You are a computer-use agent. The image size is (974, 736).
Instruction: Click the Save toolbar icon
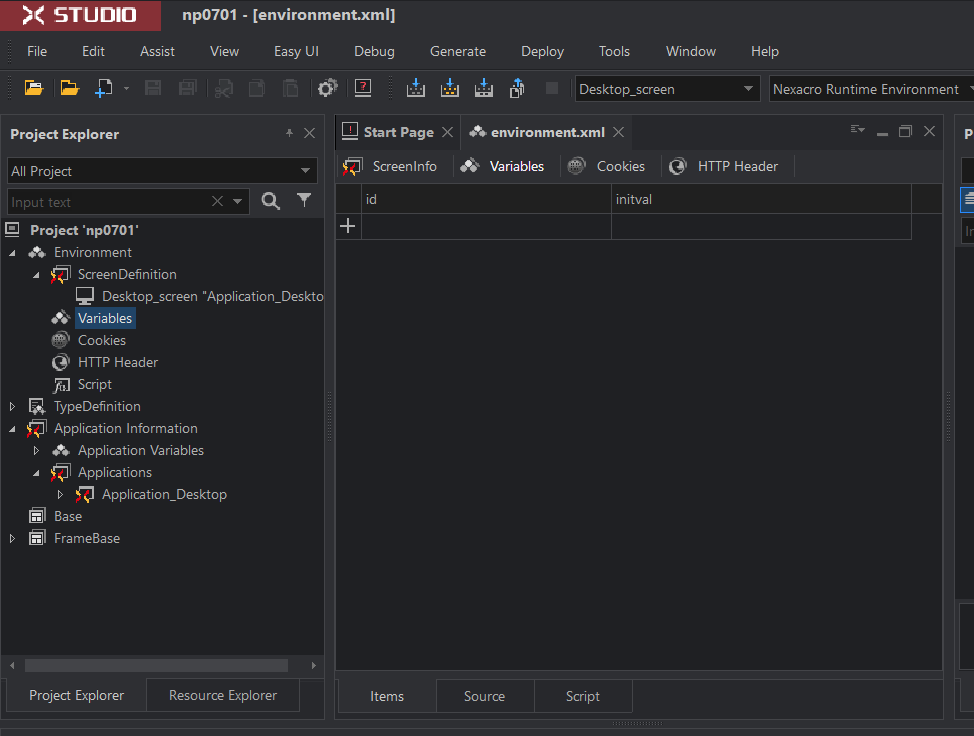(x=153, y=89)
